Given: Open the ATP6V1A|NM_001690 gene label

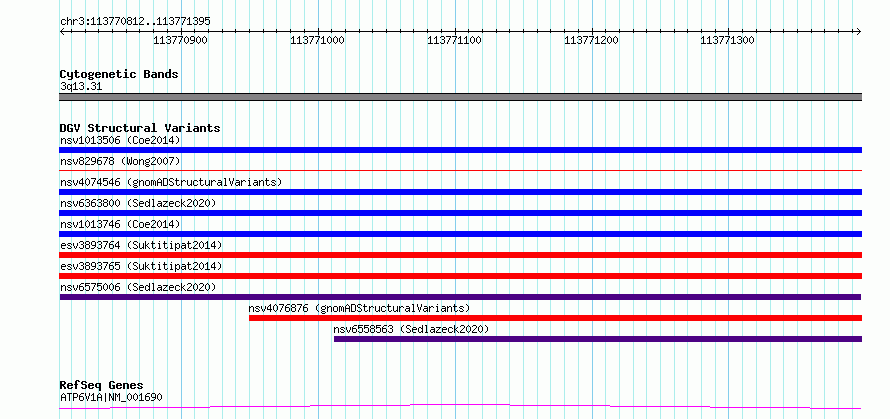Looking at the screenshot, I should point(111,397).
